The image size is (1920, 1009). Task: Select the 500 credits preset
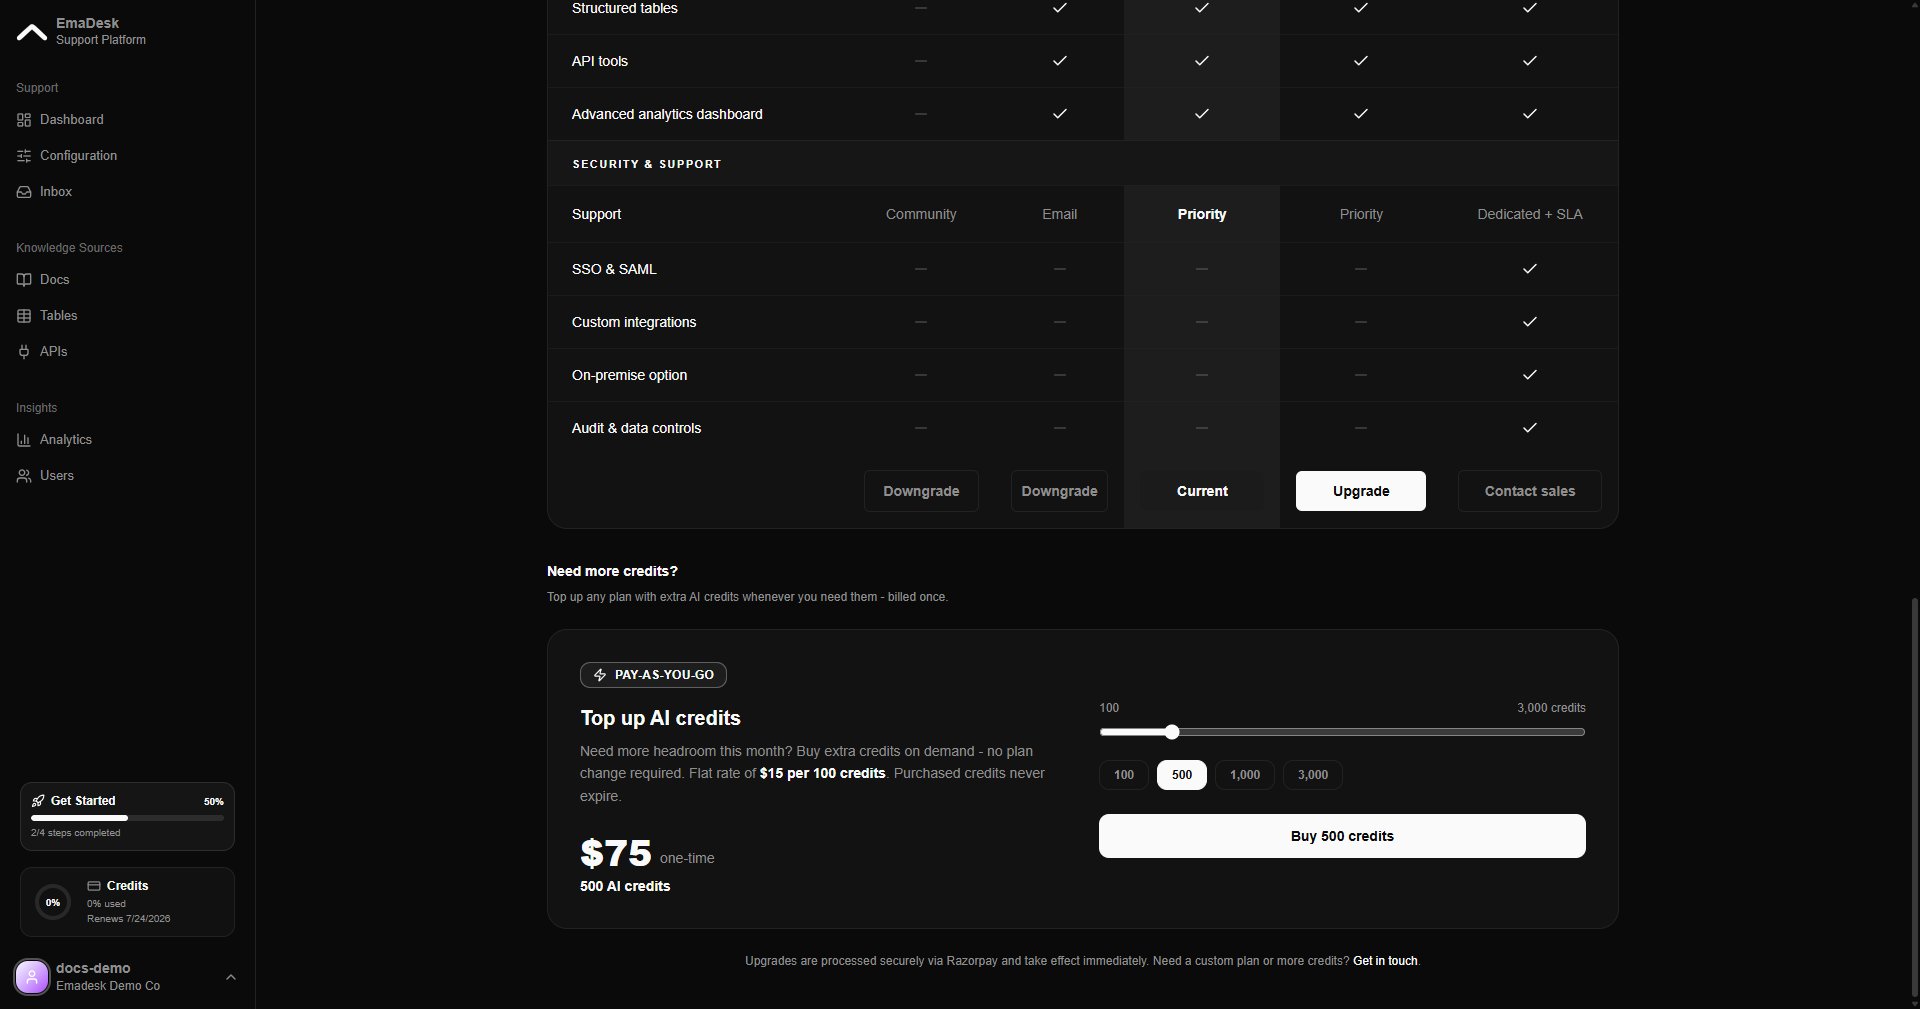(1182, 775)
